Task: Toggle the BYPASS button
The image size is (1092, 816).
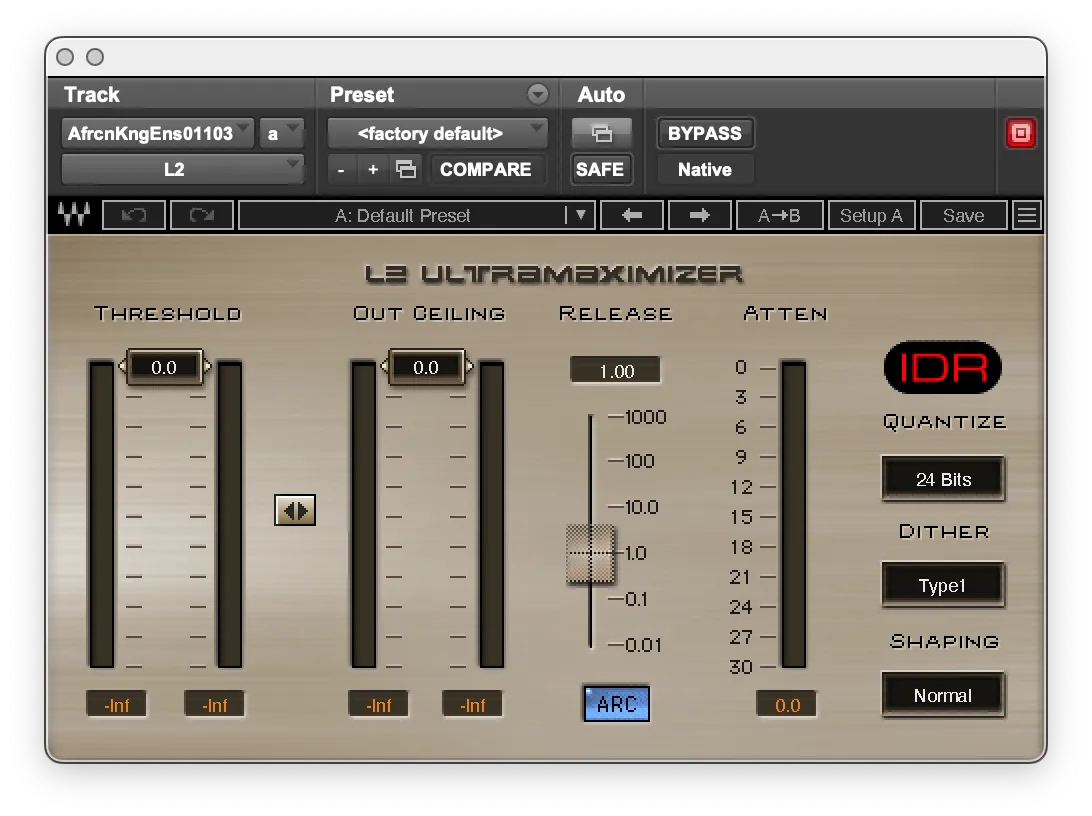Action: (705, 132)
